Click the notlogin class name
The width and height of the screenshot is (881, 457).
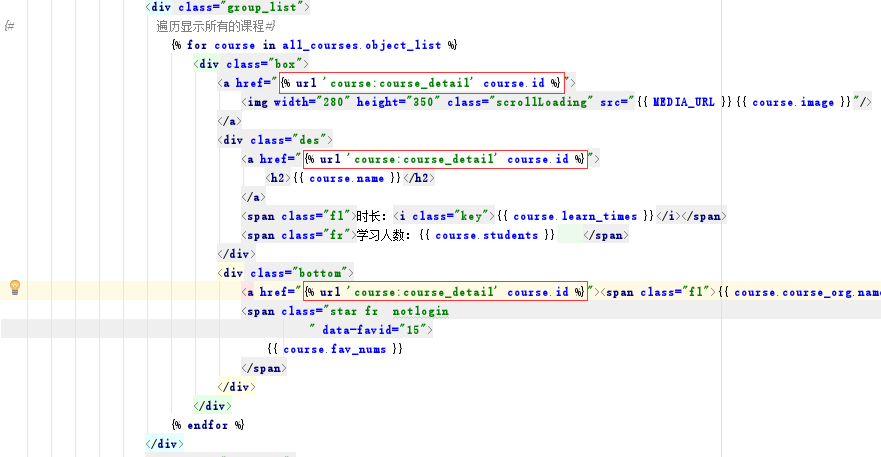pos(420,311)
